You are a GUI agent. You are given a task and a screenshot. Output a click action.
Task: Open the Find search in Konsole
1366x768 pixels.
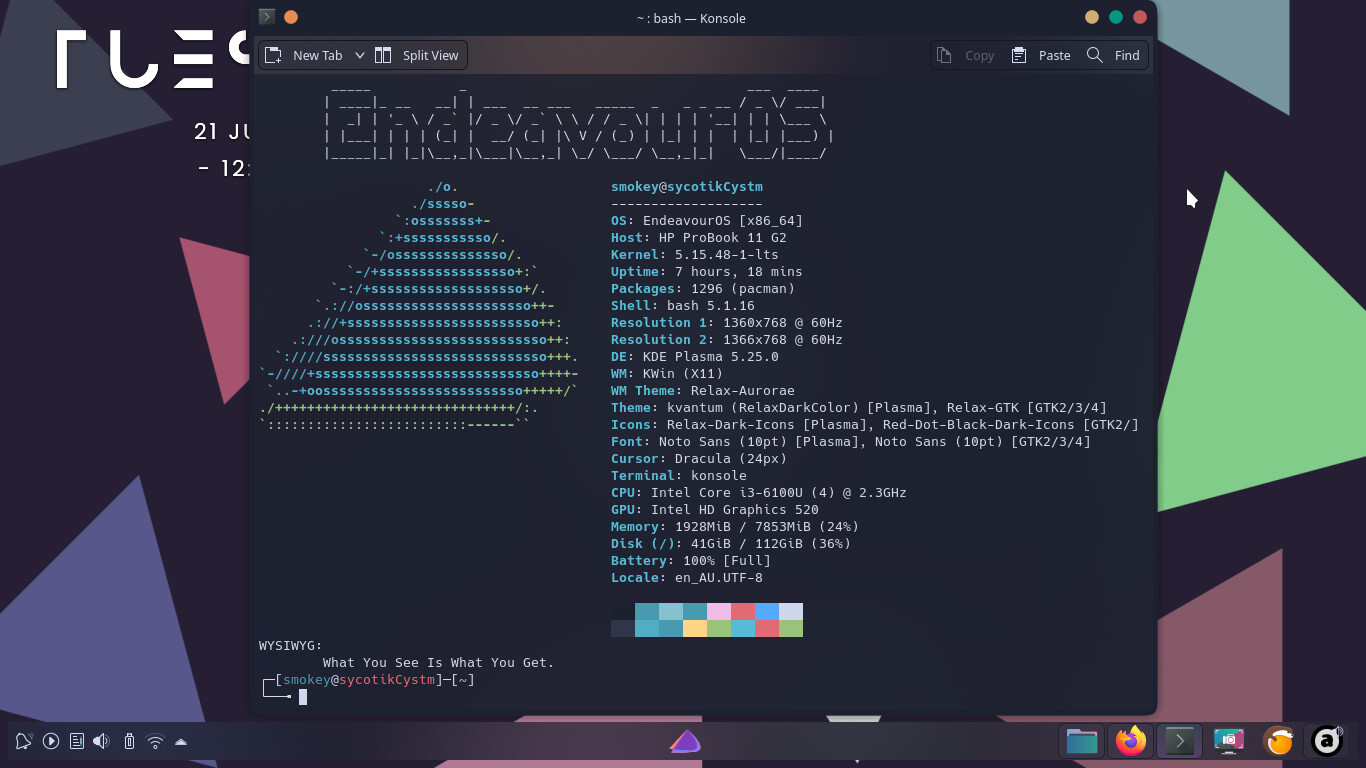click(x=1114, y=55)
